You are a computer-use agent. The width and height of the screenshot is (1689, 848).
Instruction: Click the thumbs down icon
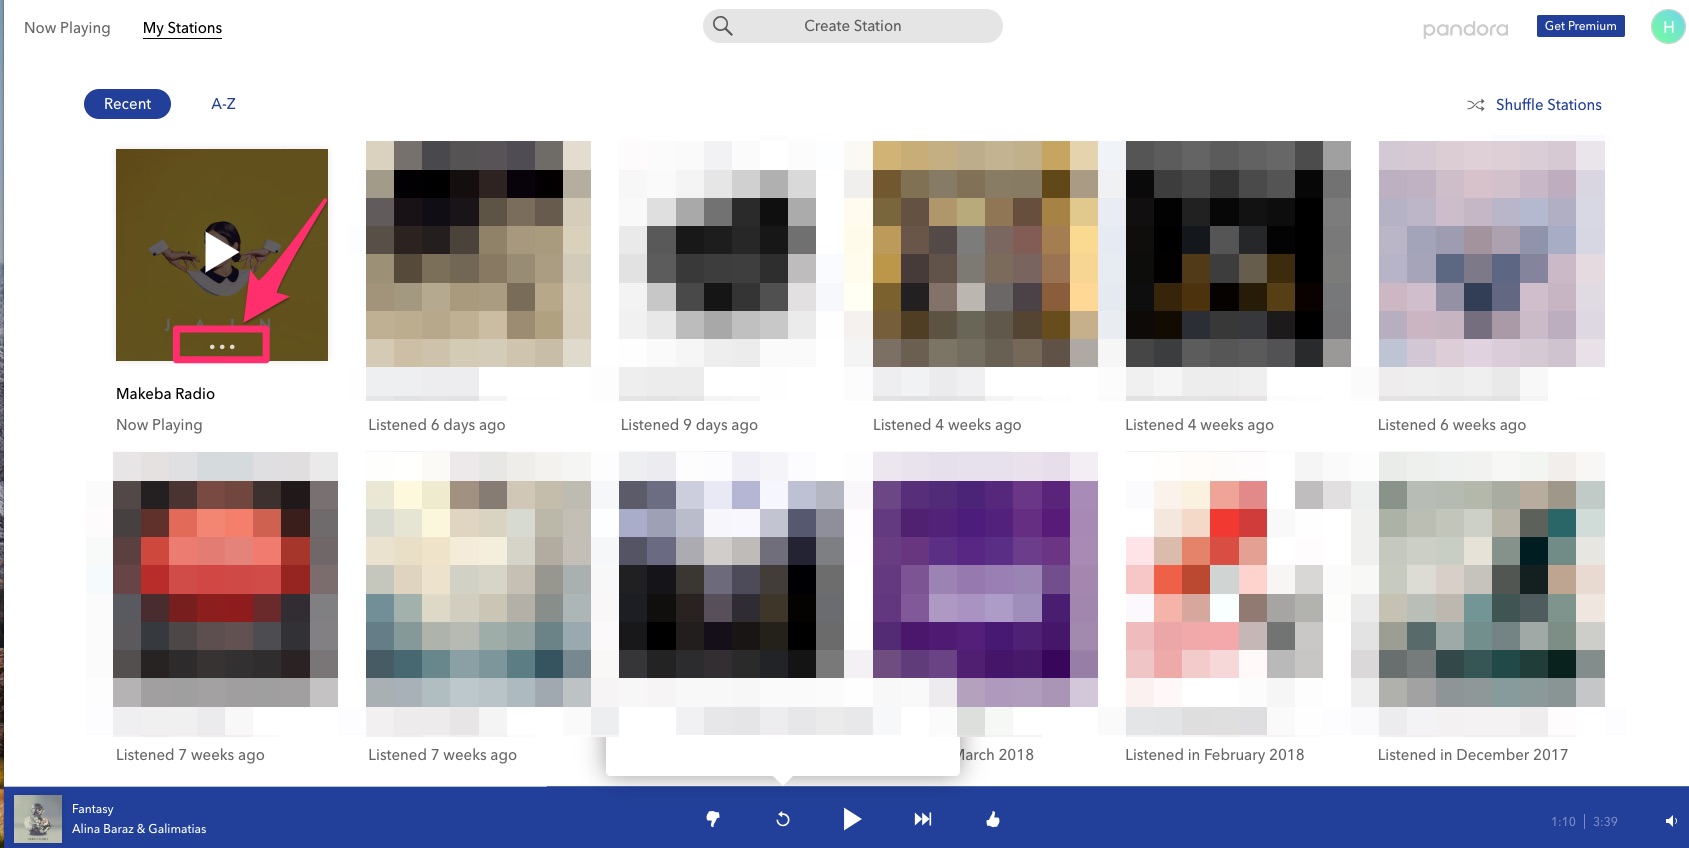(713, 819)
